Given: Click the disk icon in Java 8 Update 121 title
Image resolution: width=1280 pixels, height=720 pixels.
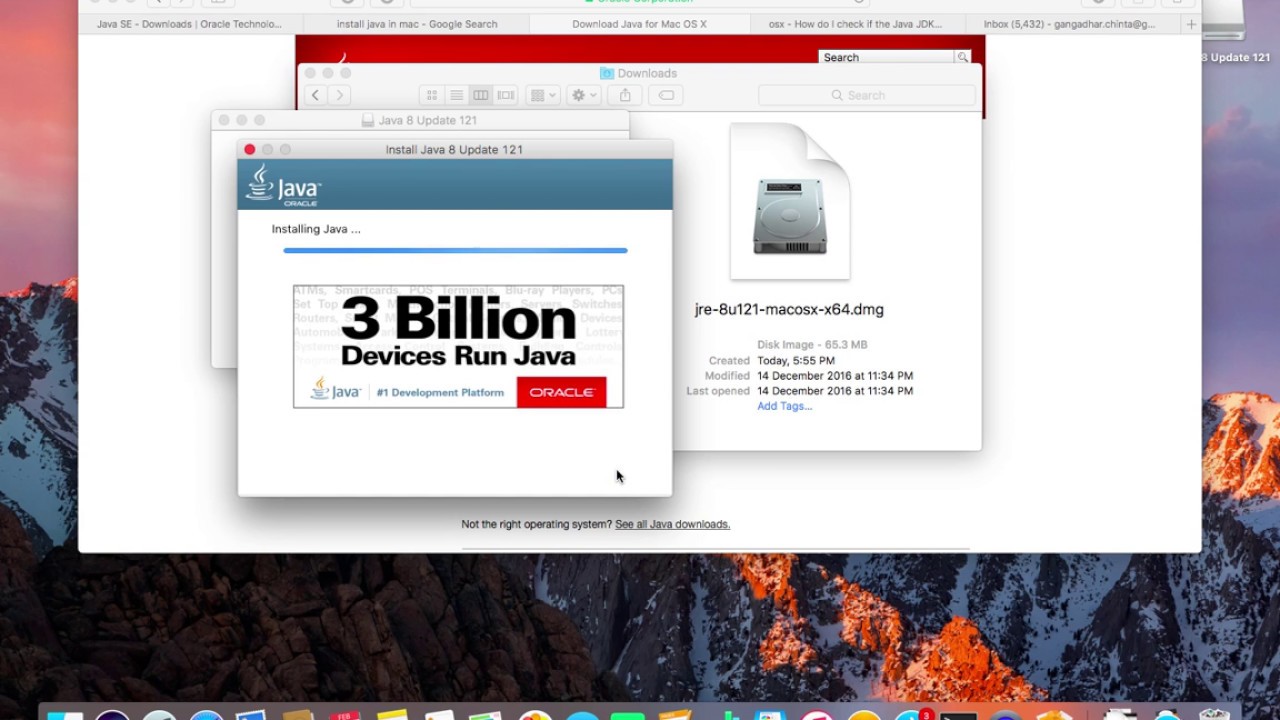Looking at the screenshot, I should (x=368, y=120).
